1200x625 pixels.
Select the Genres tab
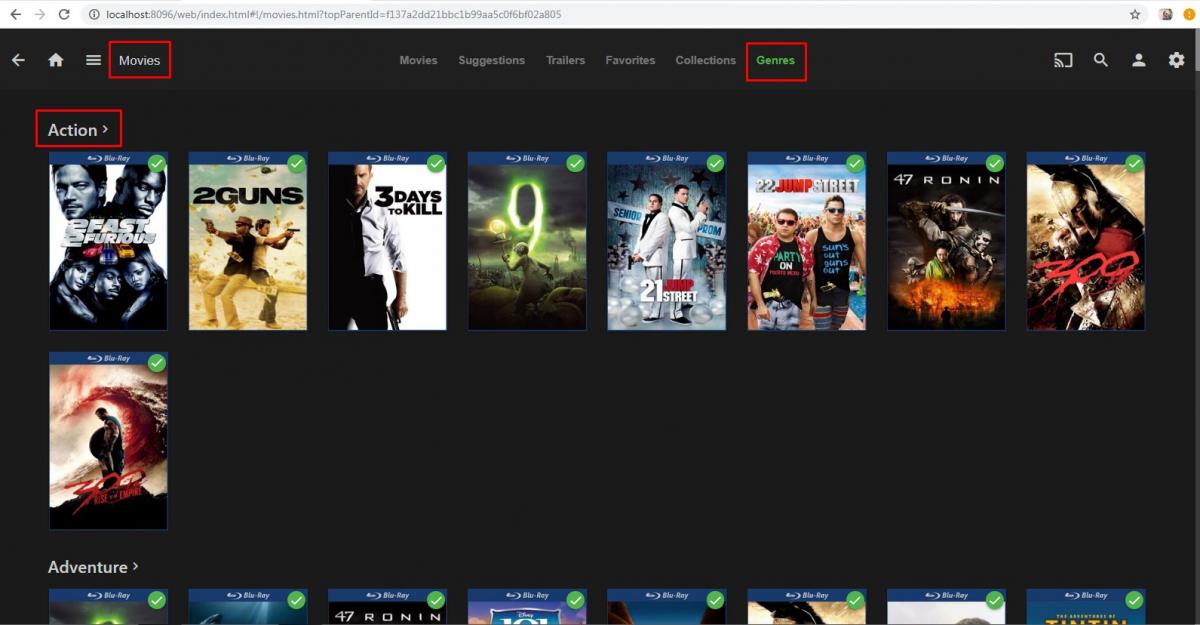pyautogui.click(x=775, y=60)
